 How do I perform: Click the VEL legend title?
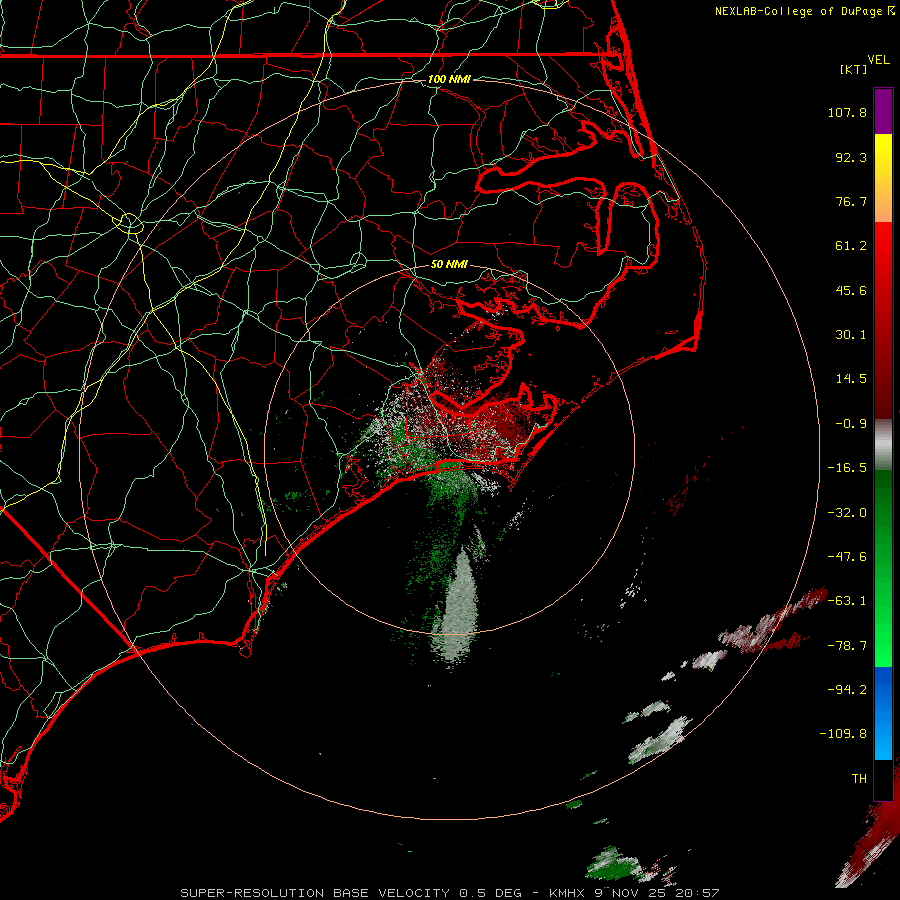pyautogui.click(x=878, y=60)
